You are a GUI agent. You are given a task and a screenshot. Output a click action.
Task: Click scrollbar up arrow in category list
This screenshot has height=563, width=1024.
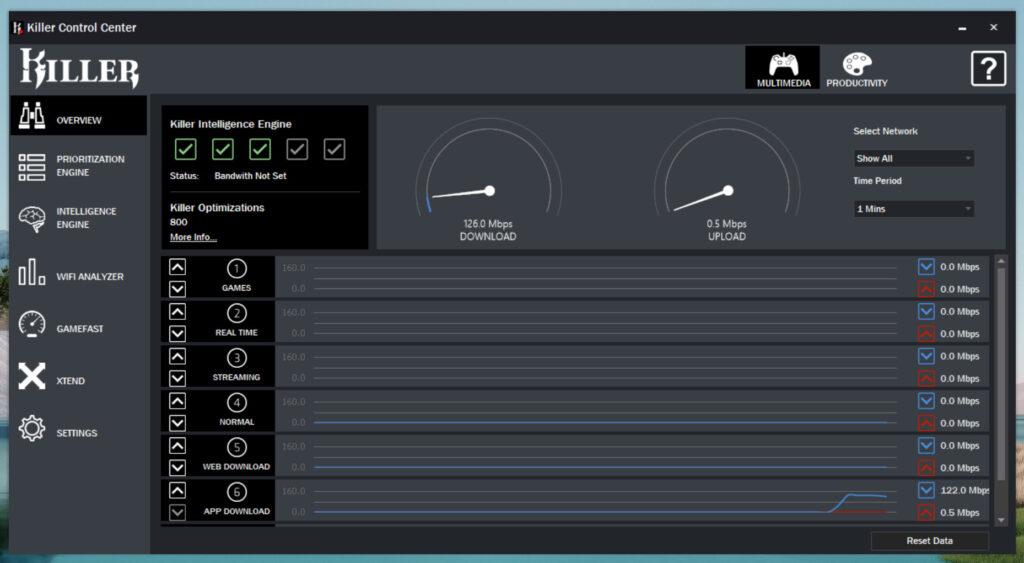point(1001,261)
